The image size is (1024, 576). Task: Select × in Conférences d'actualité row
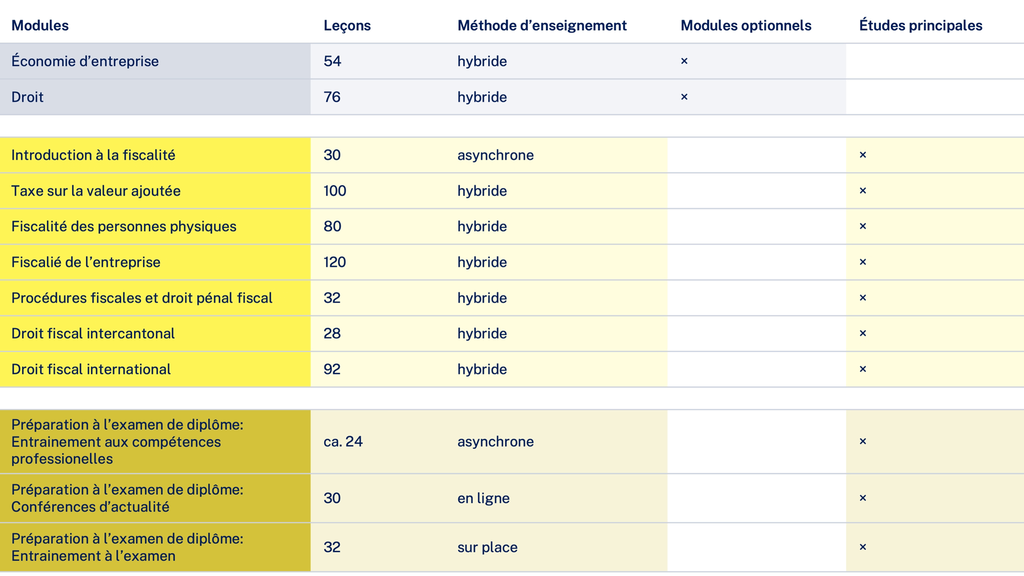point(862,498)
